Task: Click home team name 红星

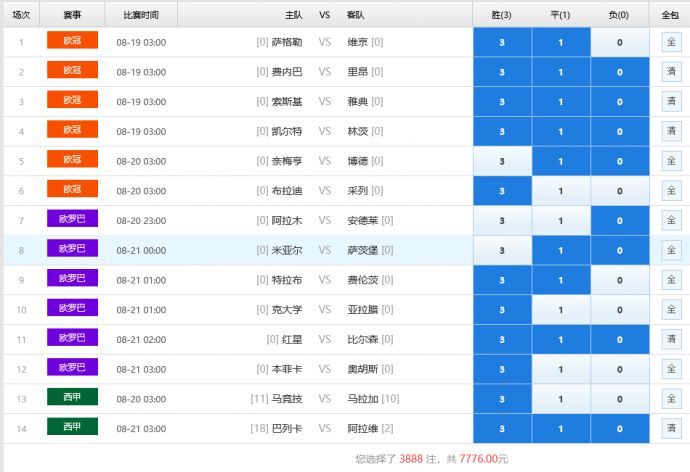Action: tap(292, 339)
